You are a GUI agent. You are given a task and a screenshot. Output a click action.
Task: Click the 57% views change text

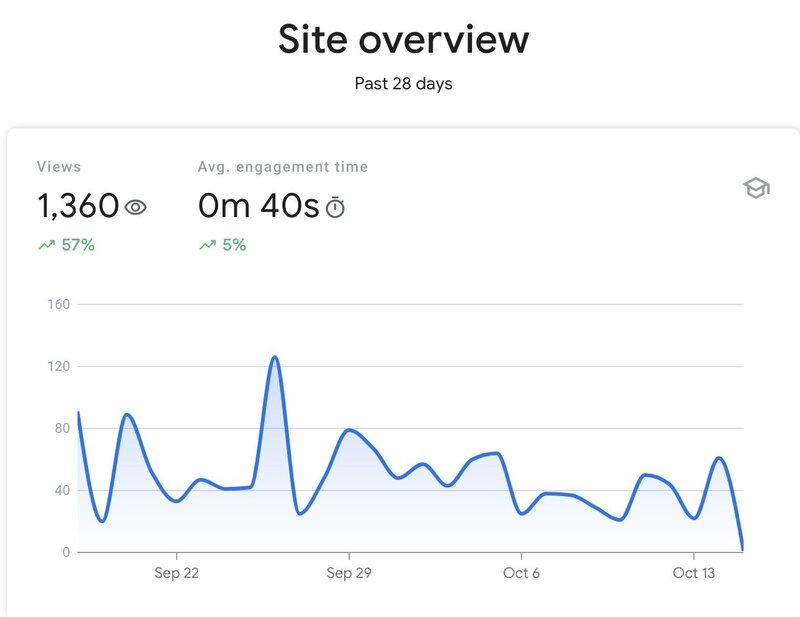pyautogui.click(x=77, y=245)
